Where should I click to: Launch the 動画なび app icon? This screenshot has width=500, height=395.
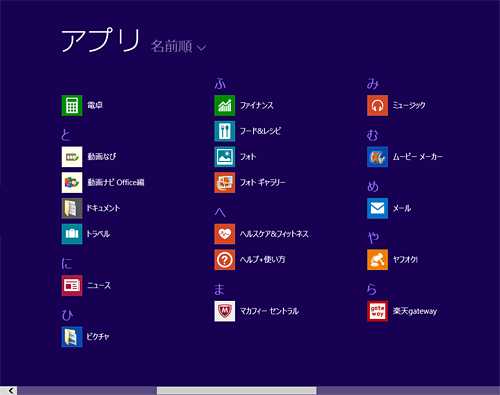point(72,157)
